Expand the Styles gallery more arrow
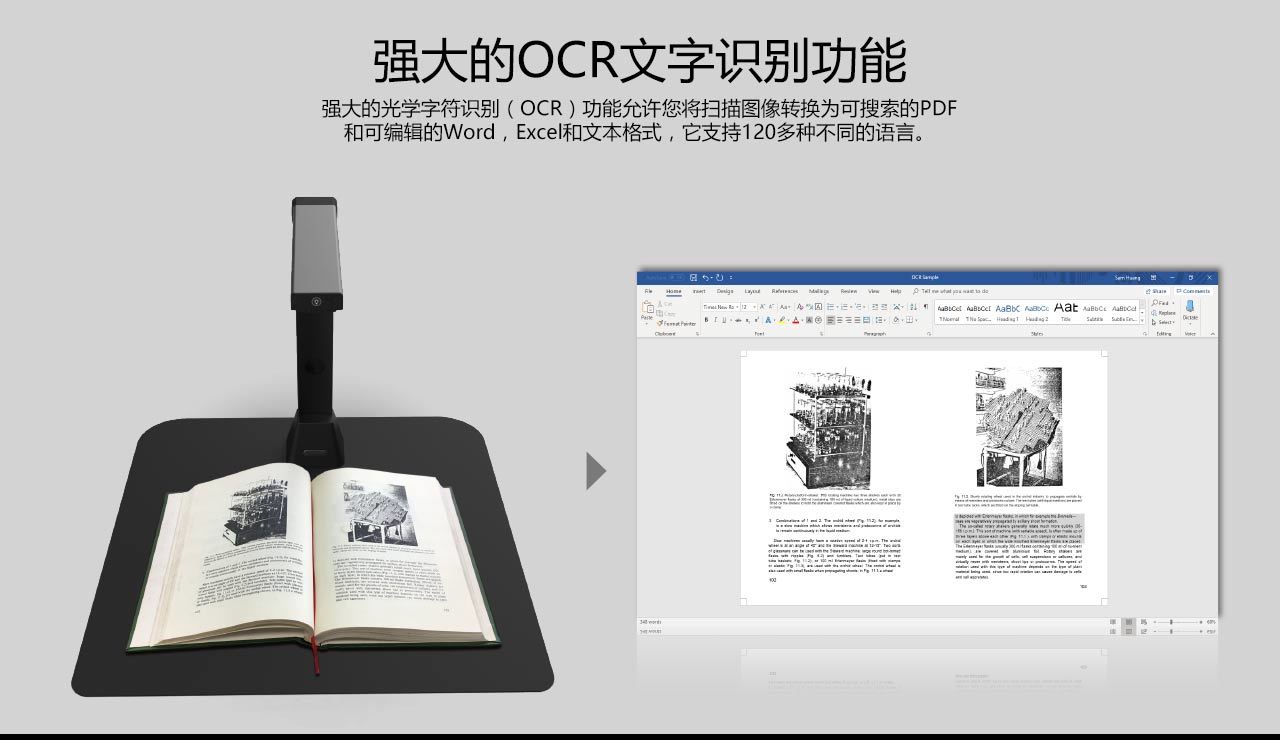This screenshot has height=740, width=1280. [x=1143, y=320]
